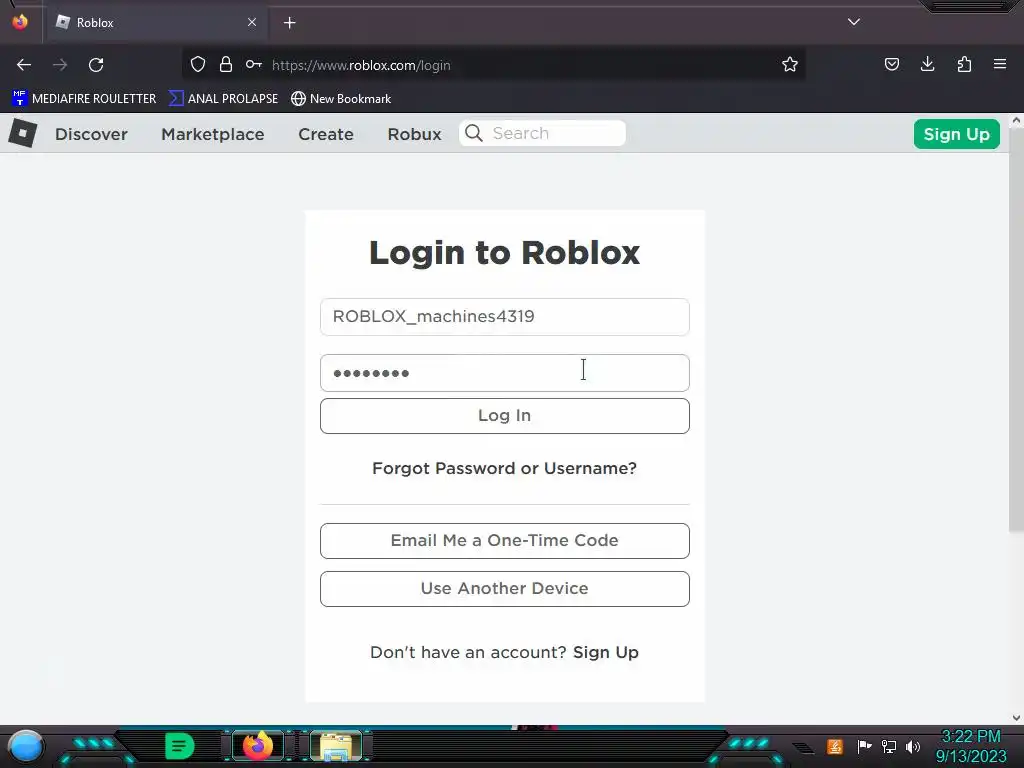Go back with the browser back arrow
1024x768 pixels.
click(24, 65)
